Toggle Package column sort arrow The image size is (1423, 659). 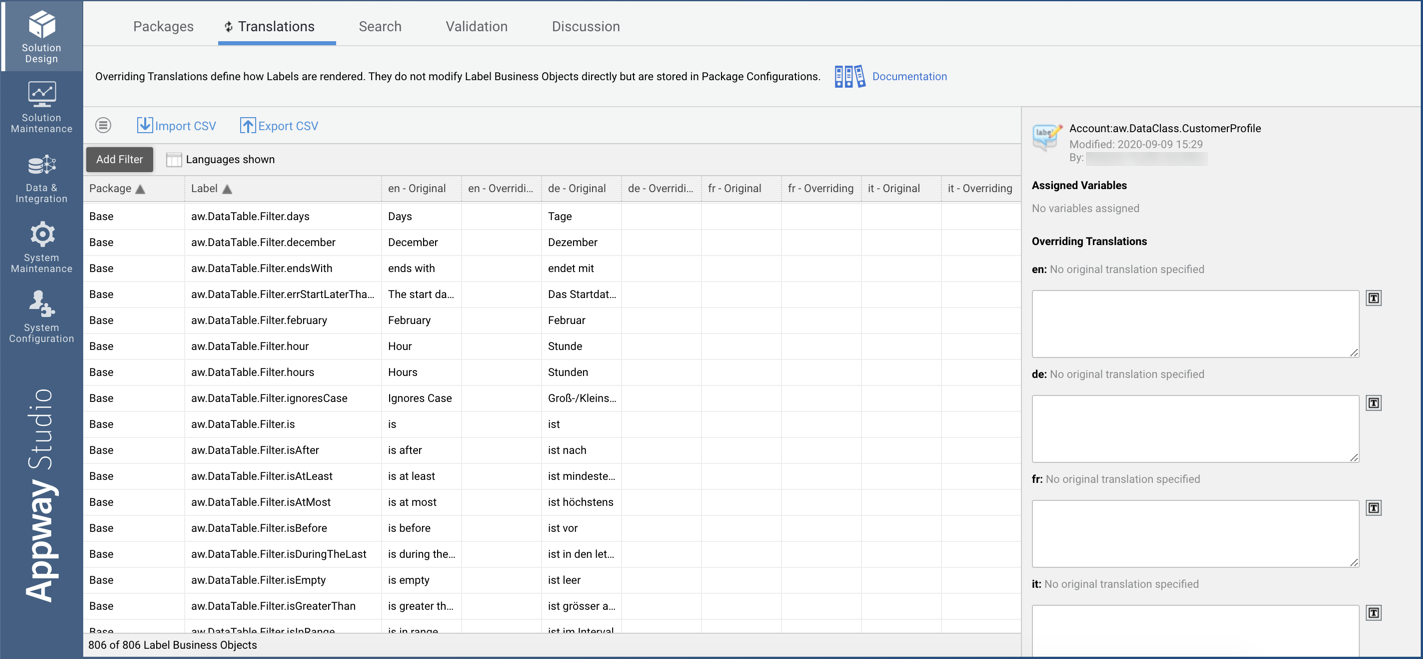[140, 189]
